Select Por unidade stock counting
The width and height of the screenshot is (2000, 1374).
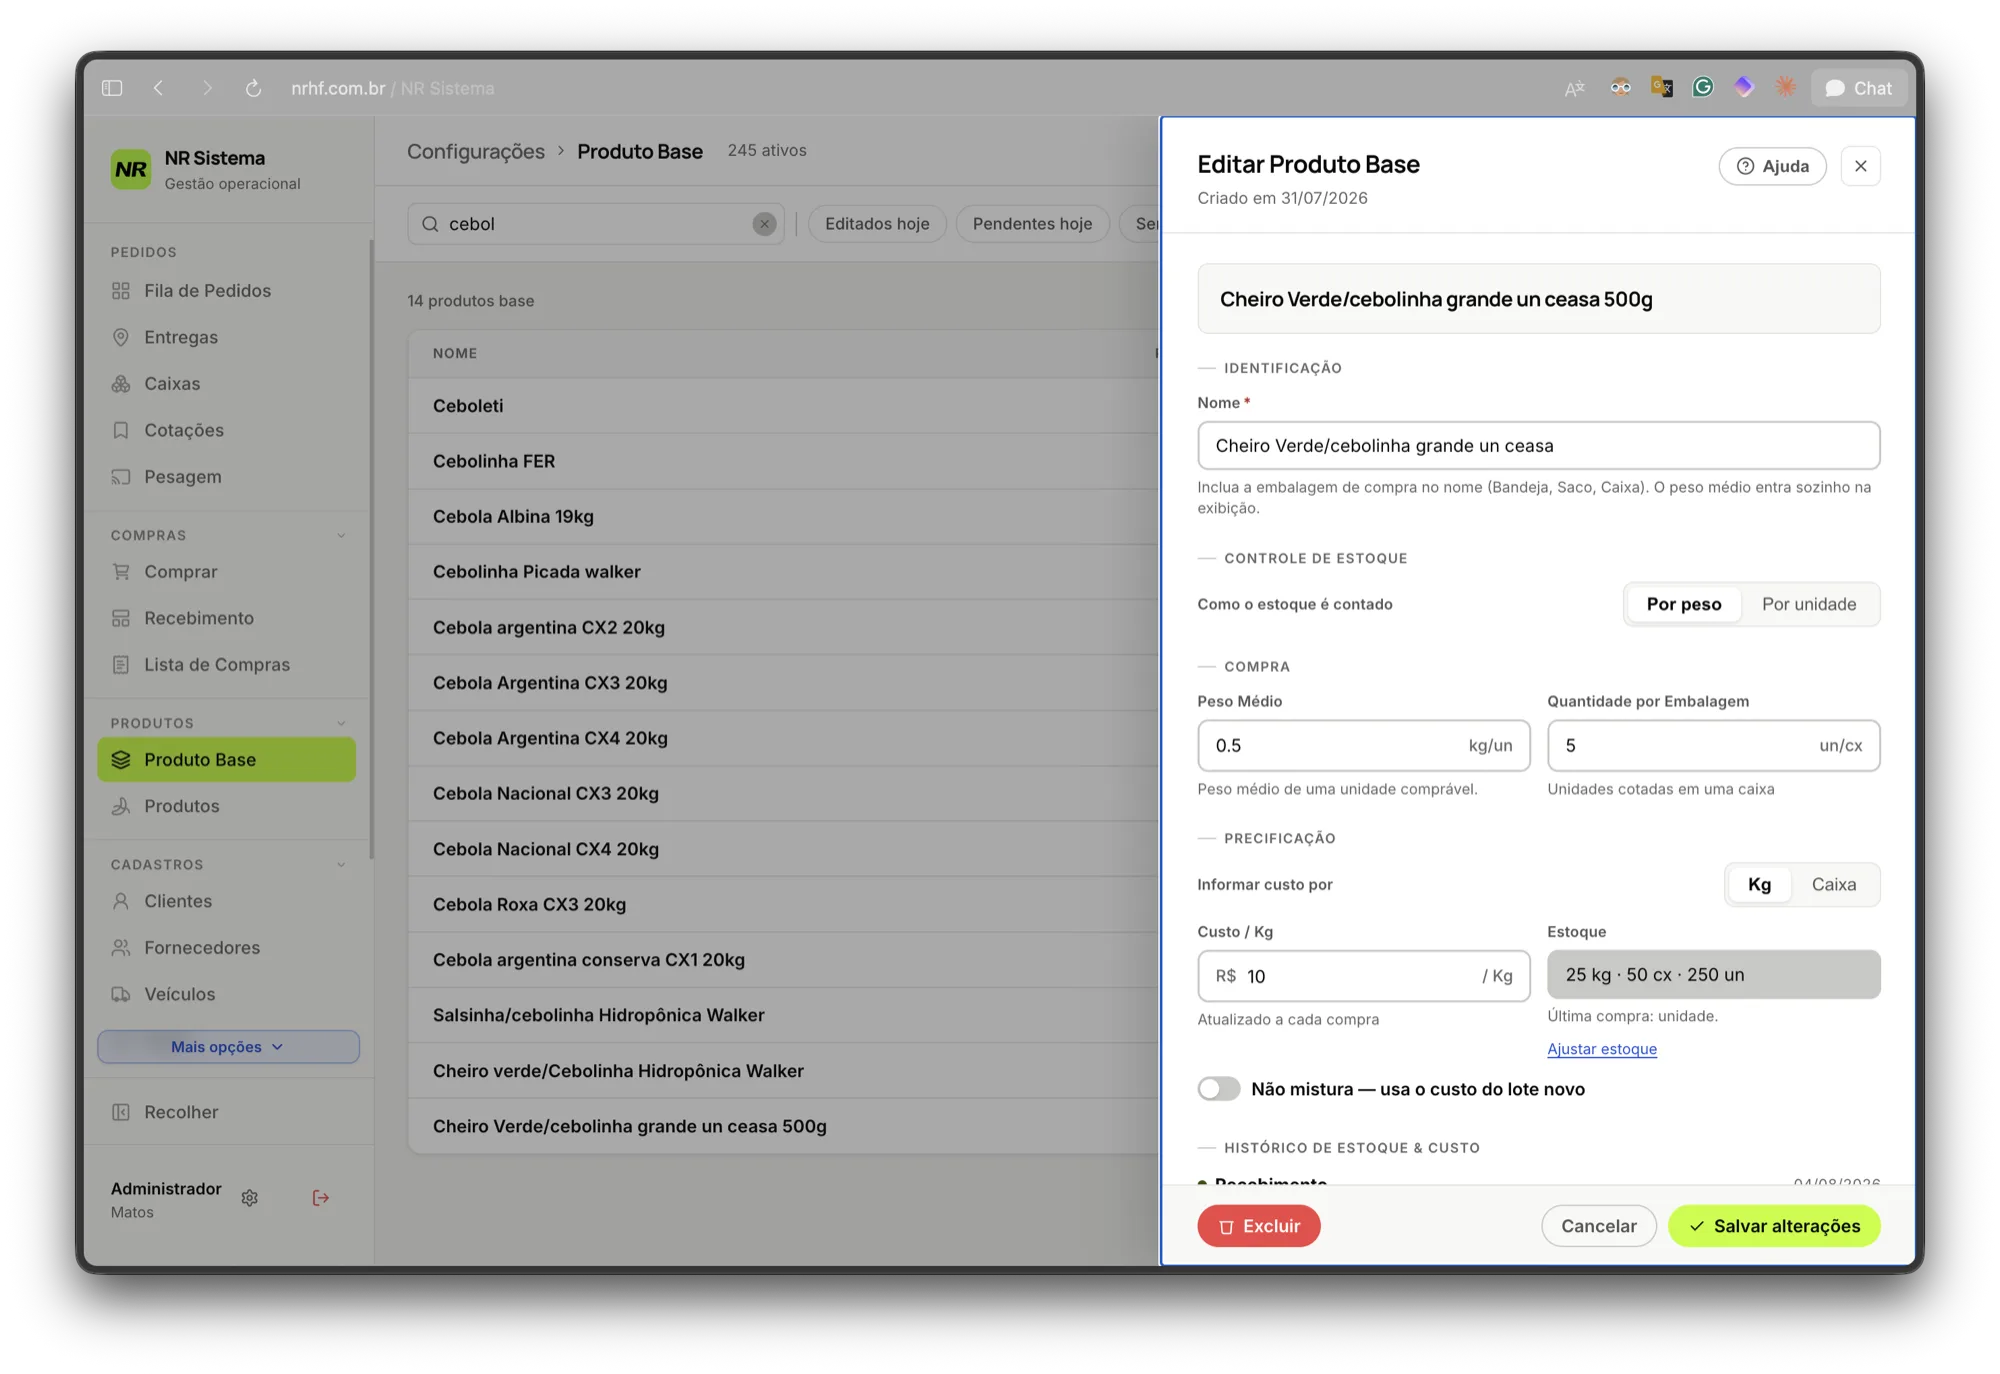click(1809, 604)
